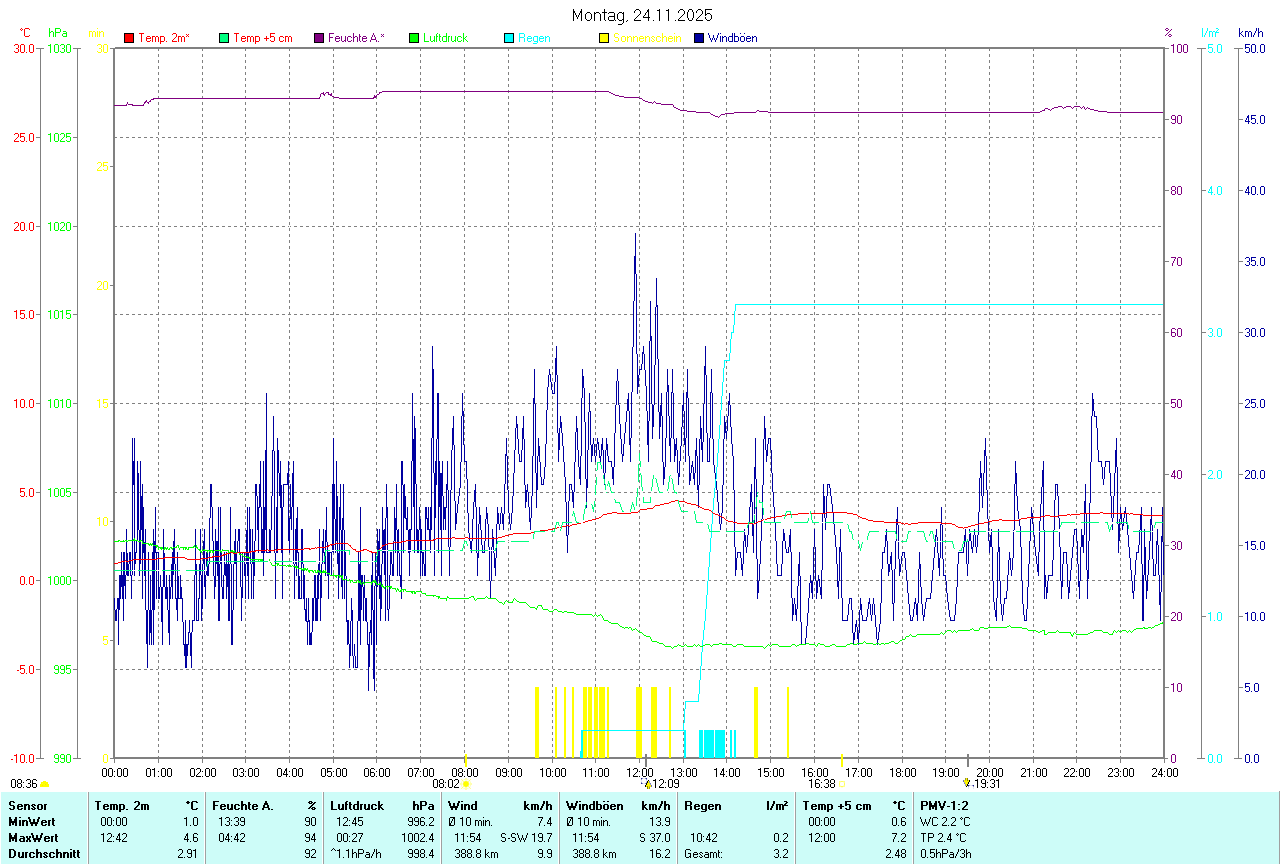Click the green Temp +5 cm legend square
Viewport: 1280px width, 864px height.
tap(224, 38)
